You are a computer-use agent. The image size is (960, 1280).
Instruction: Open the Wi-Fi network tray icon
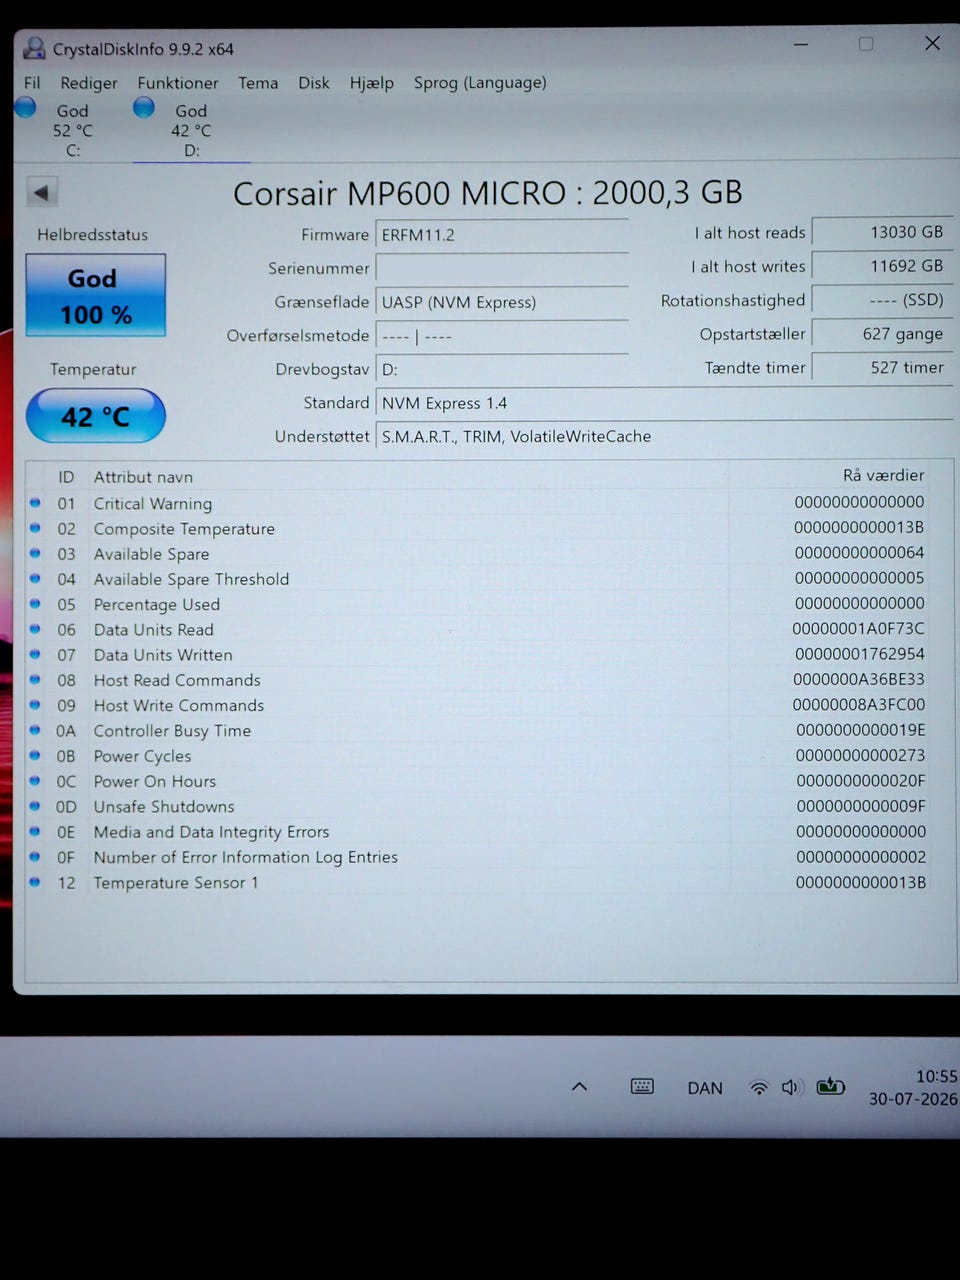coord(759,1088)
